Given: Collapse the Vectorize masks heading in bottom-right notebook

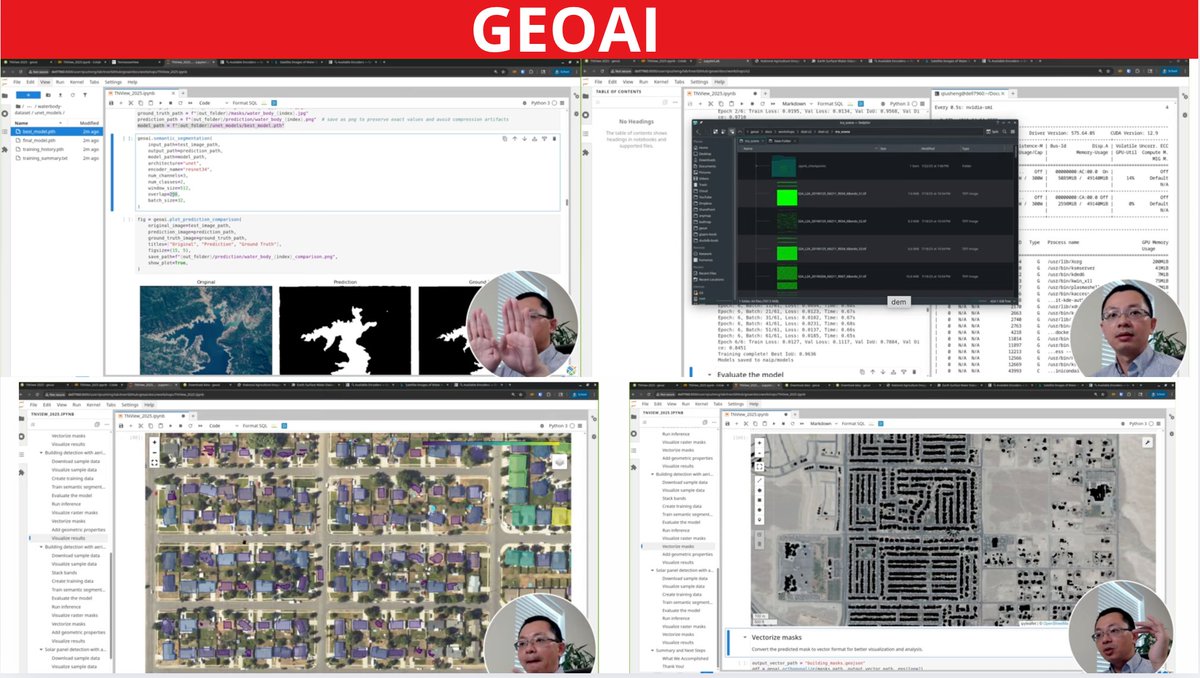Looking at the screenshot, I should [745, 637].
